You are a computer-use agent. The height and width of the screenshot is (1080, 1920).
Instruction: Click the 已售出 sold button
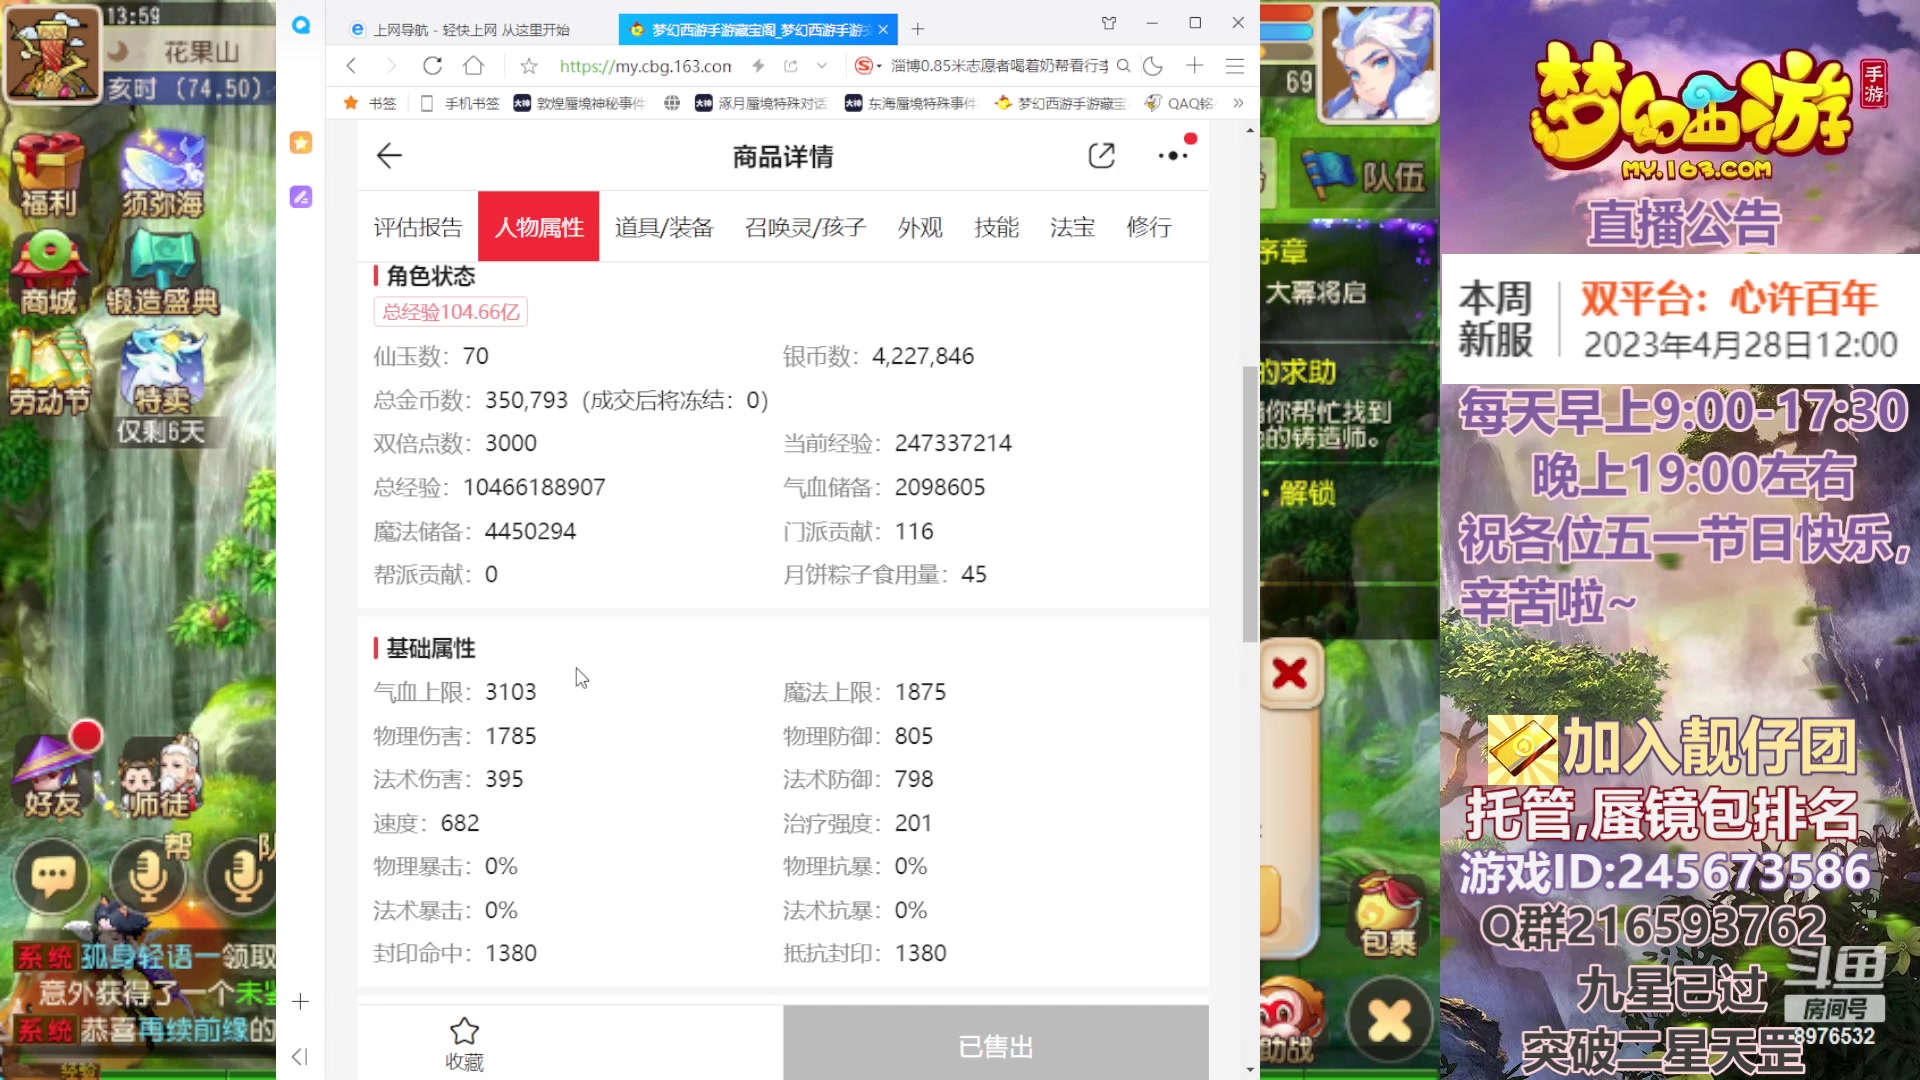tap(996, 1045)
